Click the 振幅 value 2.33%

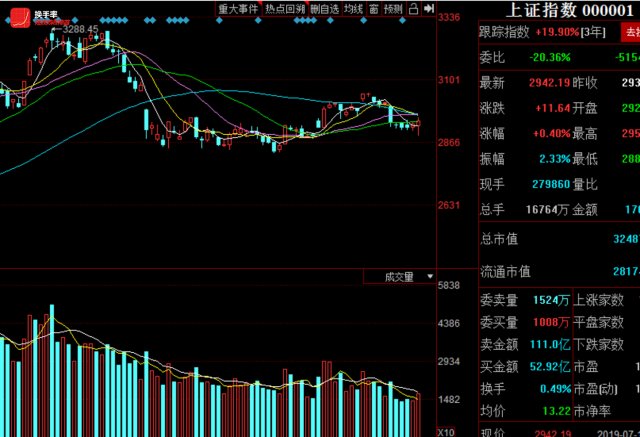pos(555,159)
